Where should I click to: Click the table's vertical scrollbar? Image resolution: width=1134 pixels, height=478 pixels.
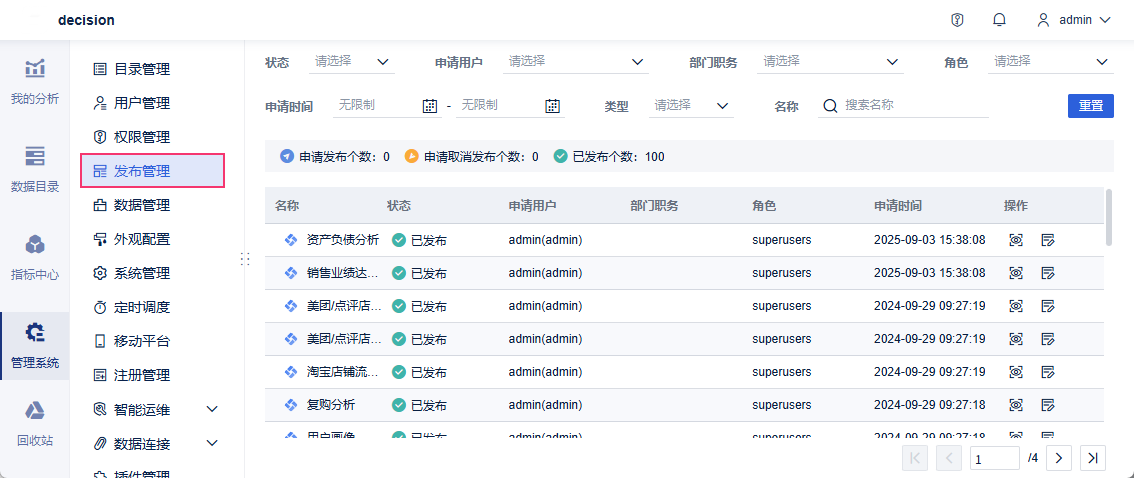coord(1109,217)
